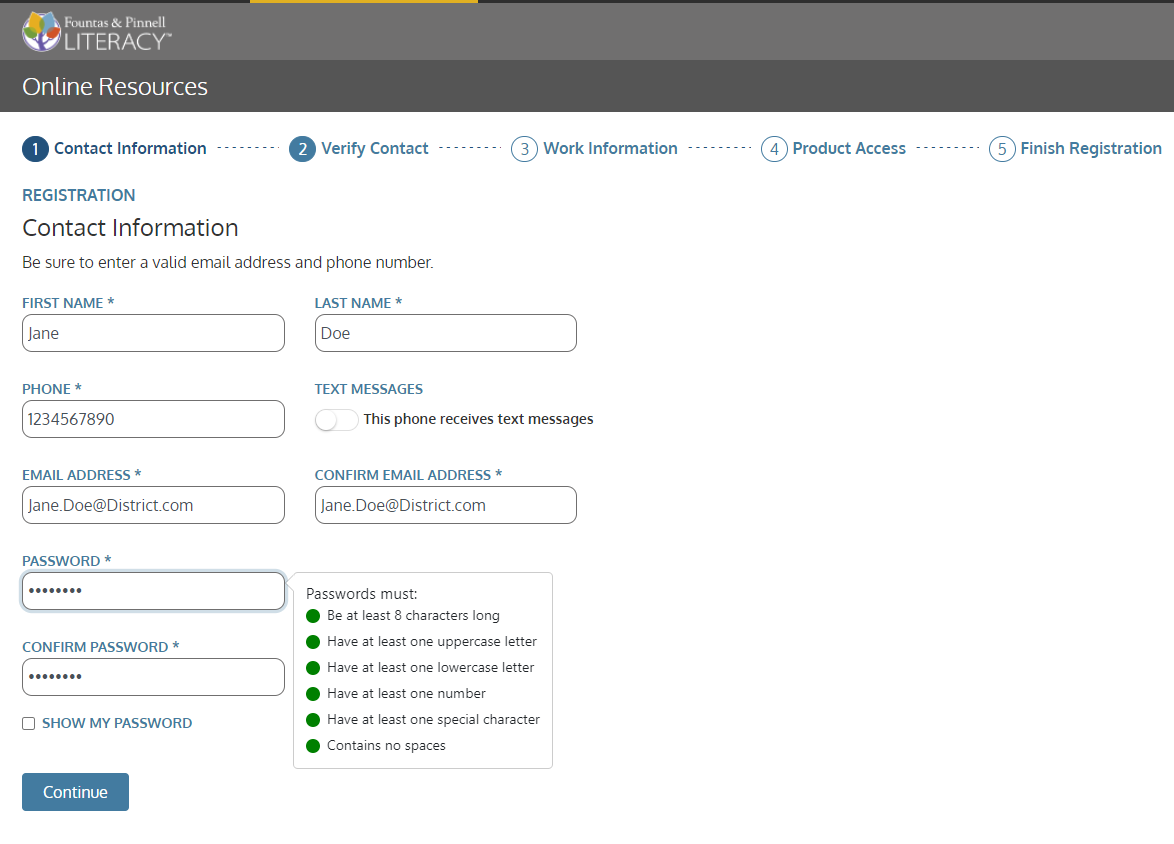Go to the Product Access step
Viewport: 1174px width, 844px height.
coord(849,149)
